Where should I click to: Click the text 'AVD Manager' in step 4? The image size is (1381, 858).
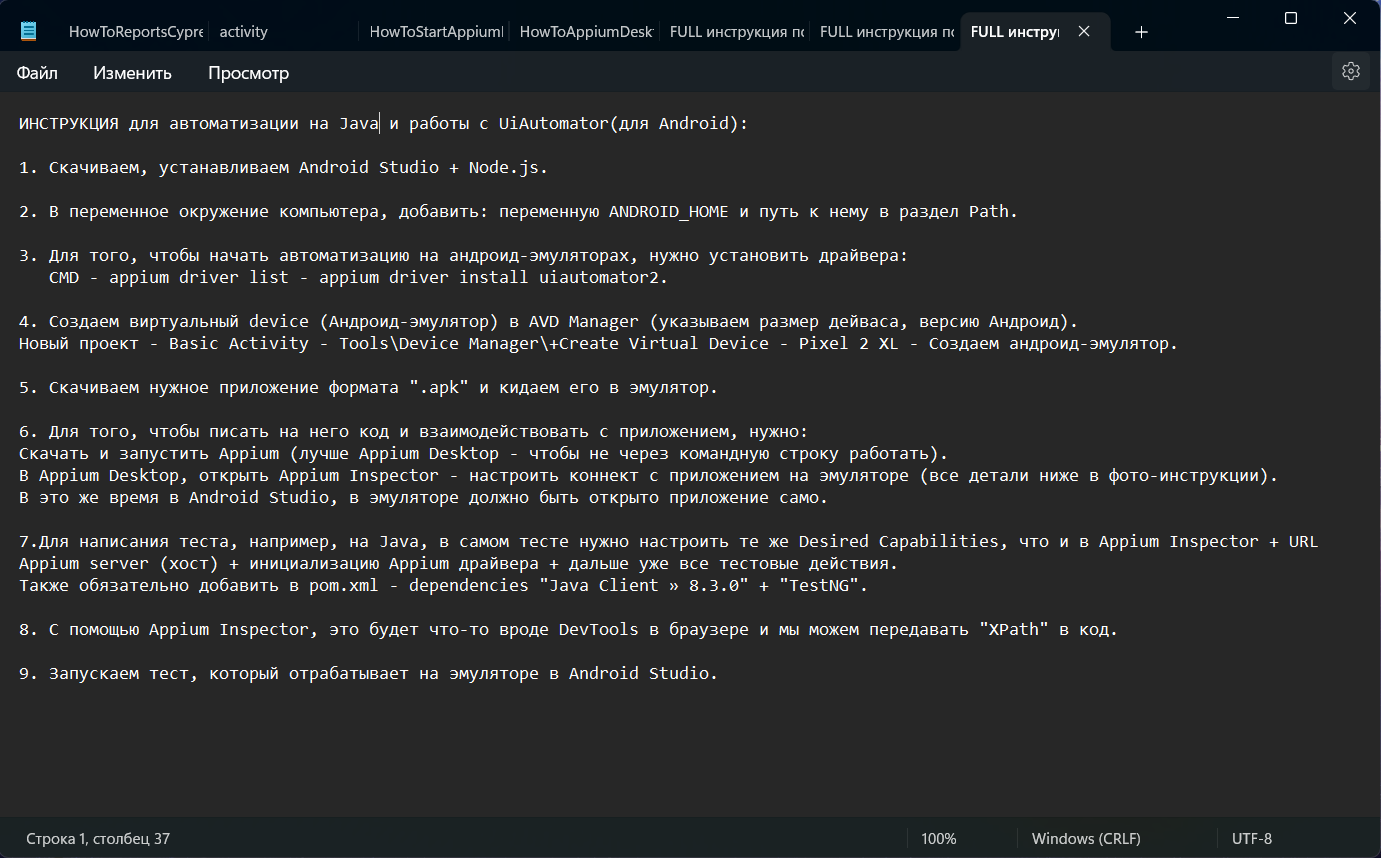584,322
